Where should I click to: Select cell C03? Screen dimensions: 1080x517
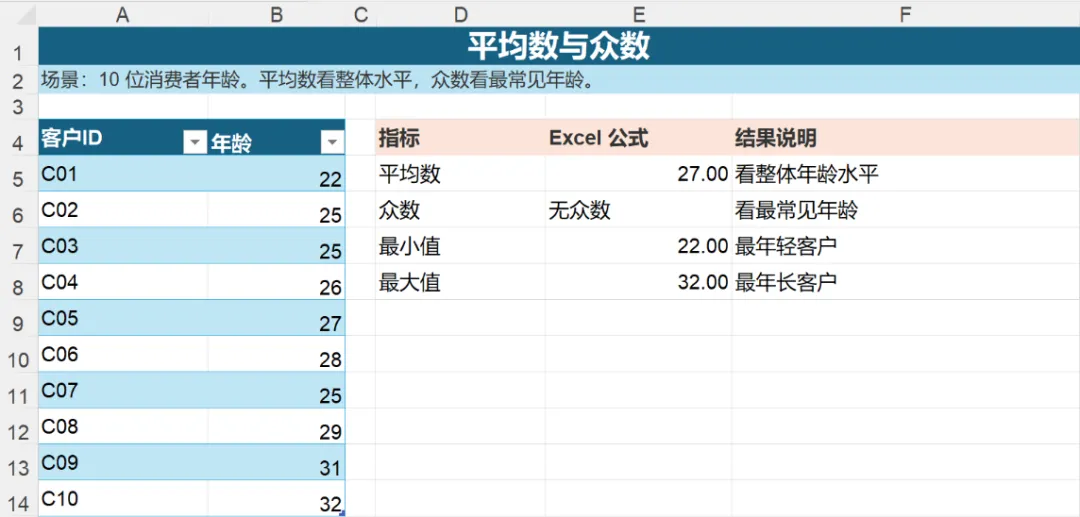tap(123, 245)
